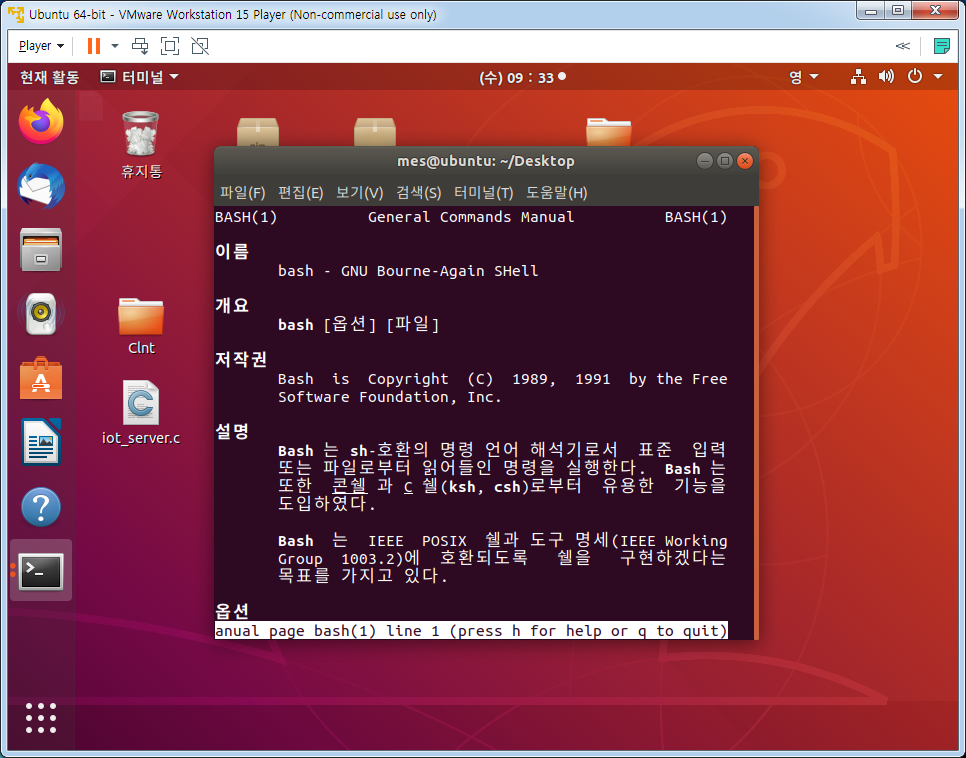Launch Thunderbird mail from the dock
The width and height of the screenshot is (966, 758).
[x=41, y=186]
